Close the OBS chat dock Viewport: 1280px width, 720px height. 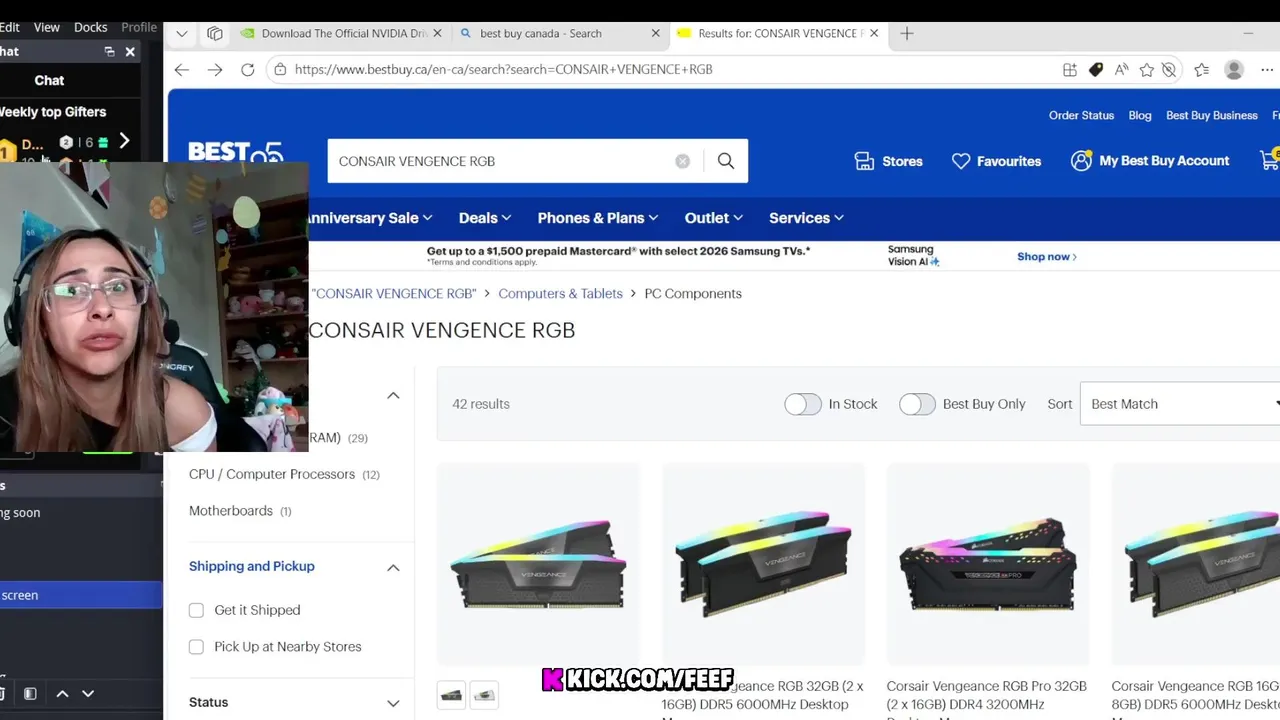(x=130, y=51)
